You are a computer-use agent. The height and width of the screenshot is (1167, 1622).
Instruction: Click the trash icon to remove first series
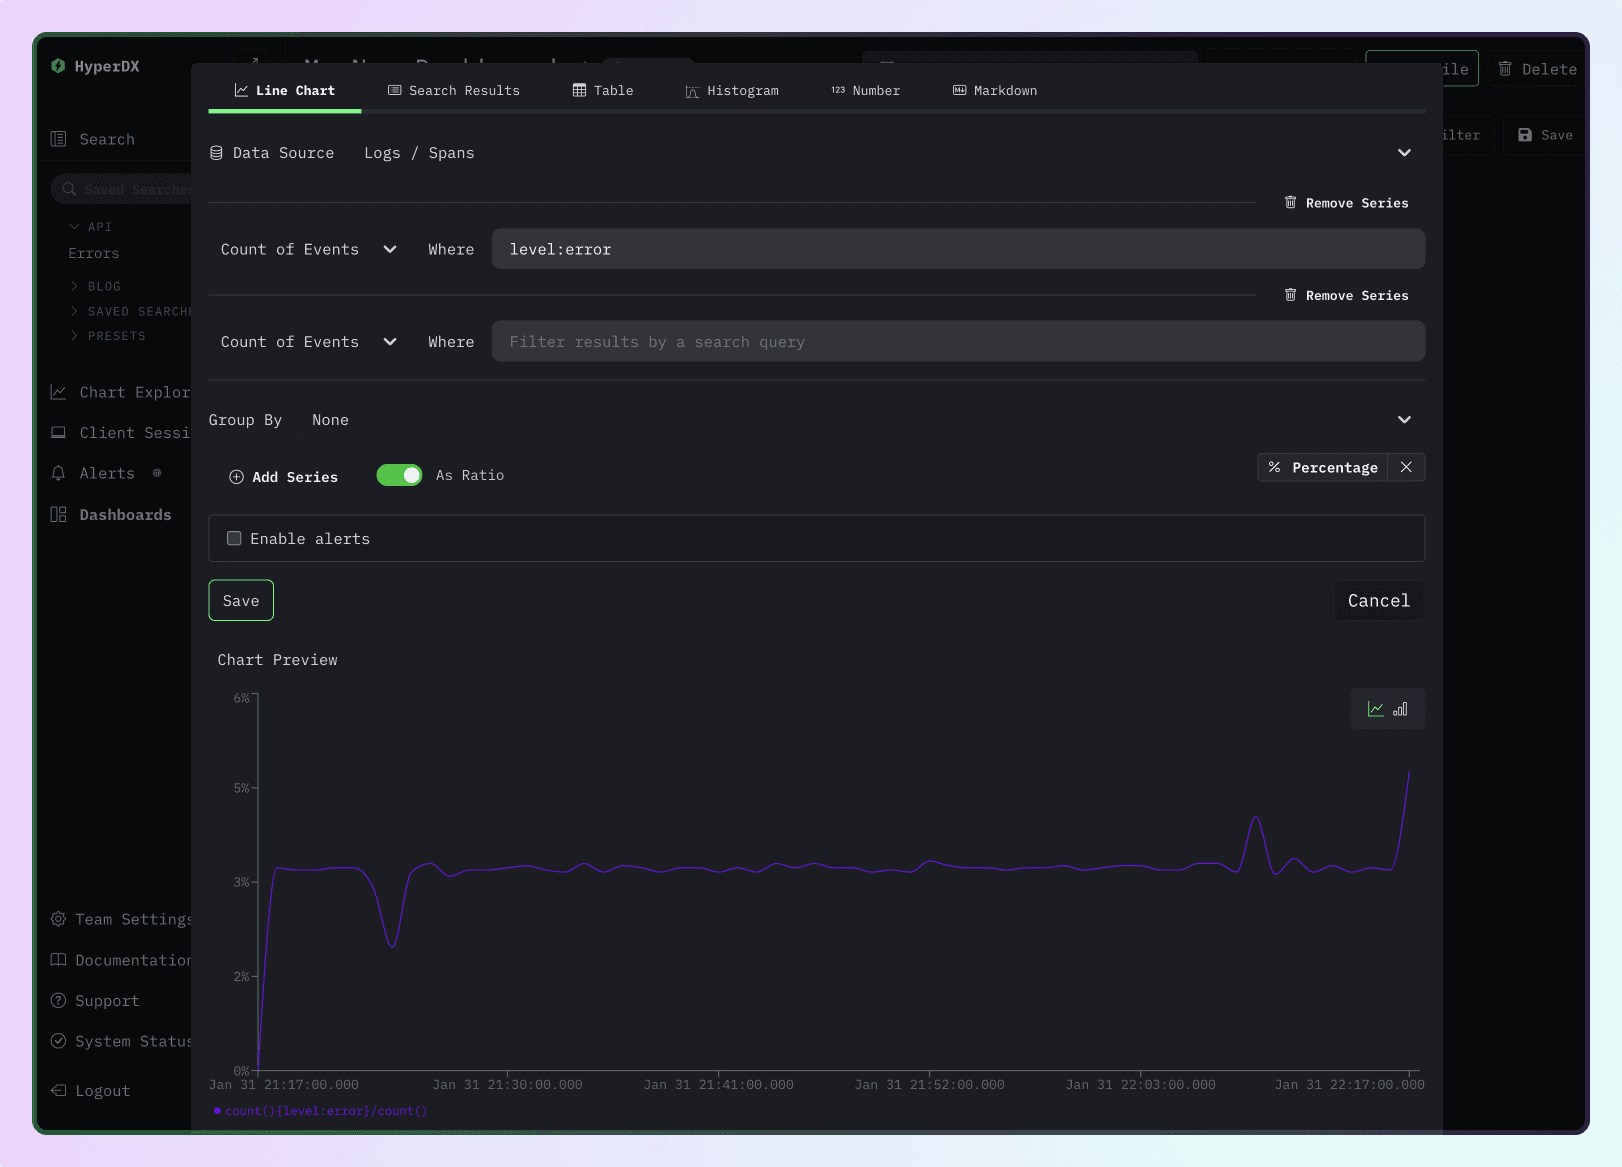point(1289,202)
